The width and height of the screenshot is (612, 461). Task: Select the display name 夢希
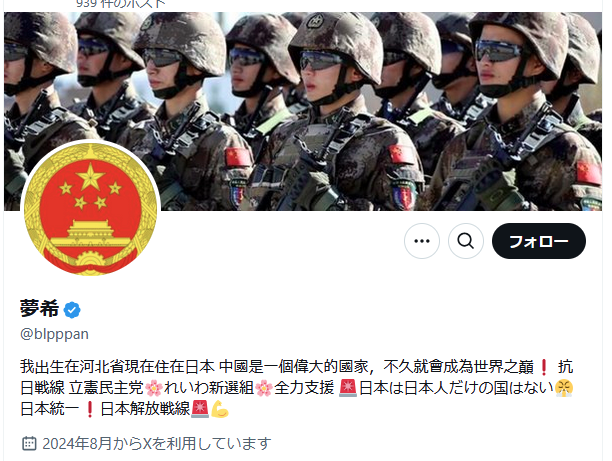pyautogui.click(x=39, y=309)
